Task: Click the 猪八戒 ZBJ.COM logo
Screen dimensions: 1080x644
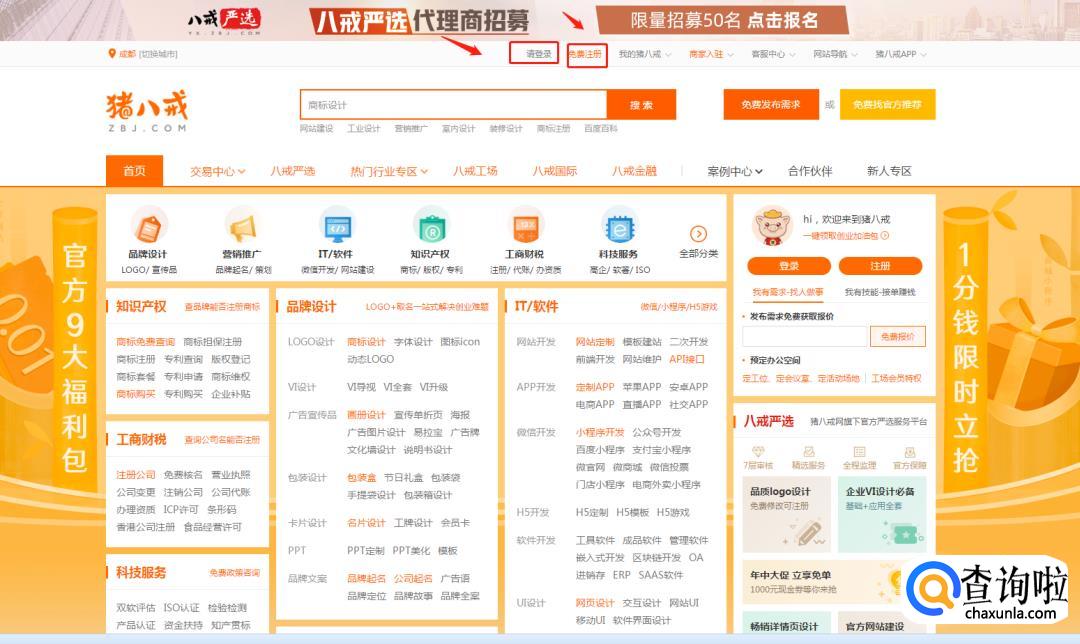Action: [x=147, y=110]
